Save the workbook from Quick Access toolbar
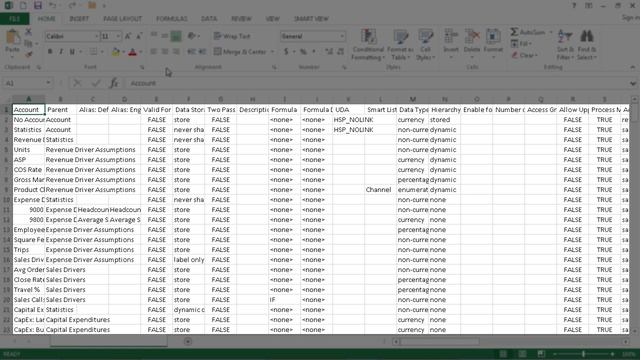 [38, 5]
